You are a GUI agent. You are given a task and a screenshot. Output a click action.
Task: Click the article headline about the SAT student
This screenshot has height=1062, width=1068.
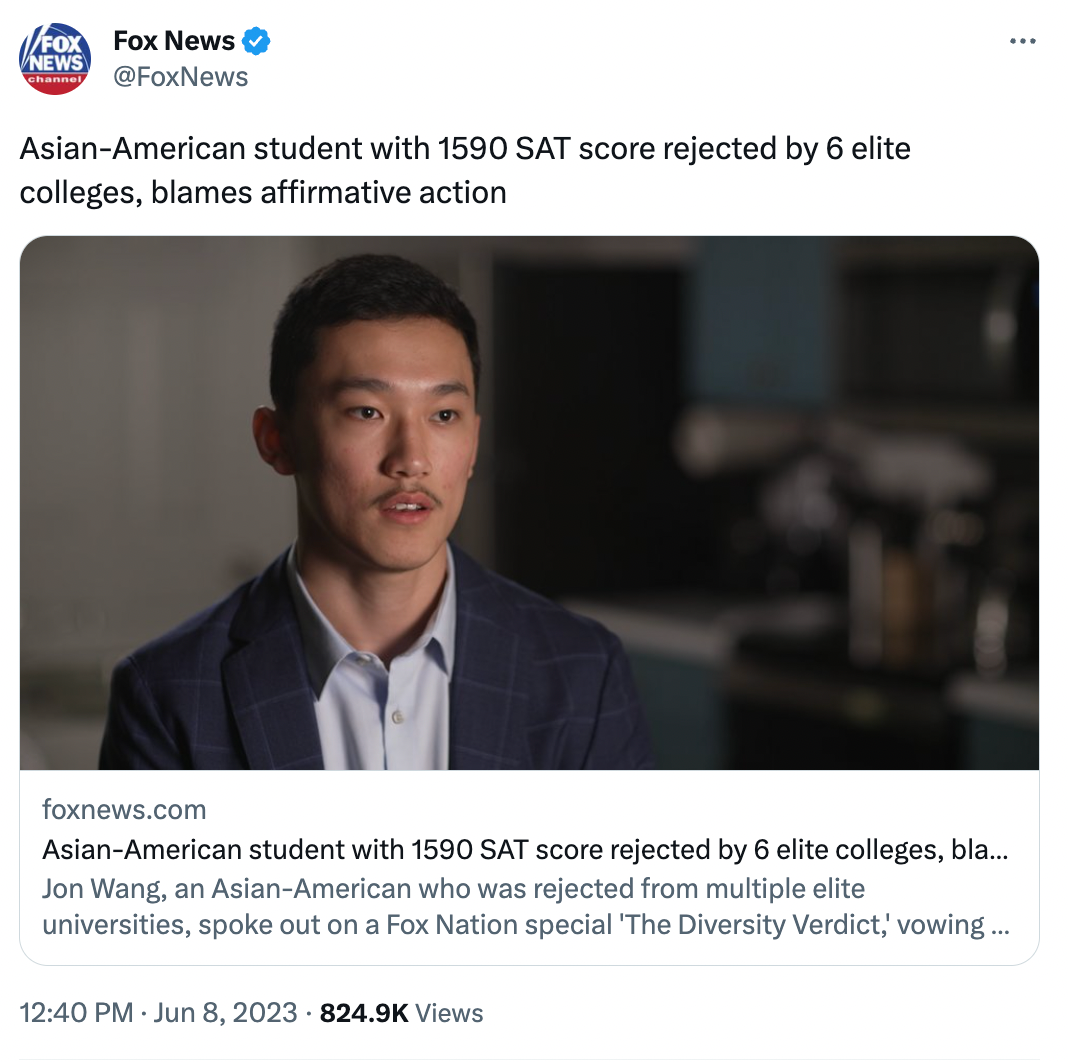525,849
